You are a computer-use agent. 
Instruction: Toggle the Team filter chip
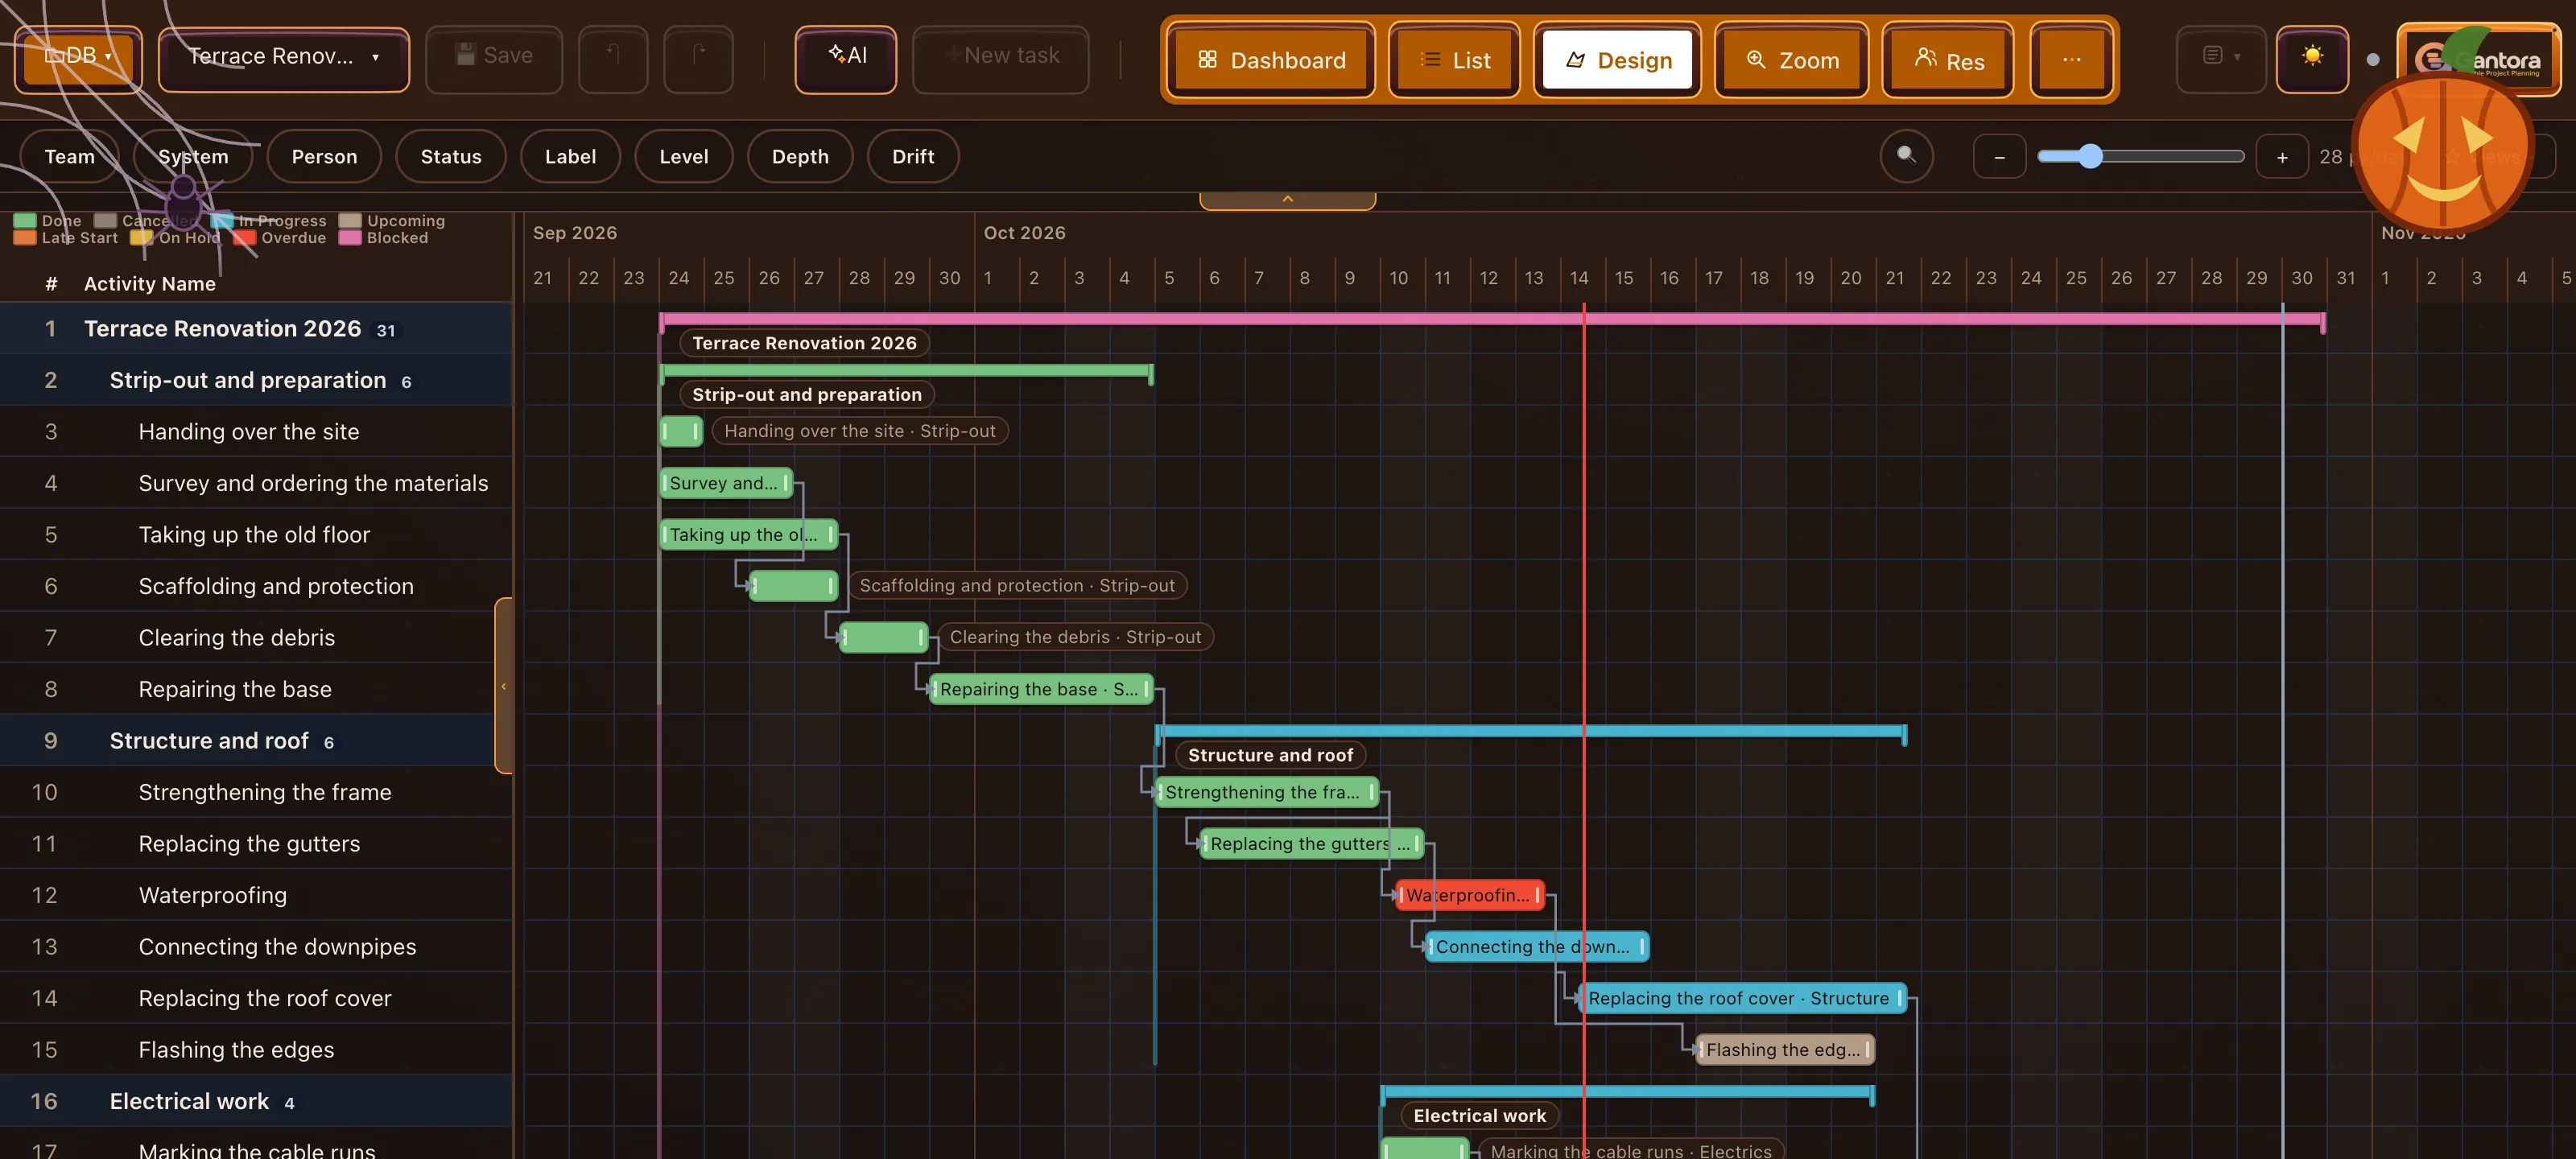pos(70,156)
